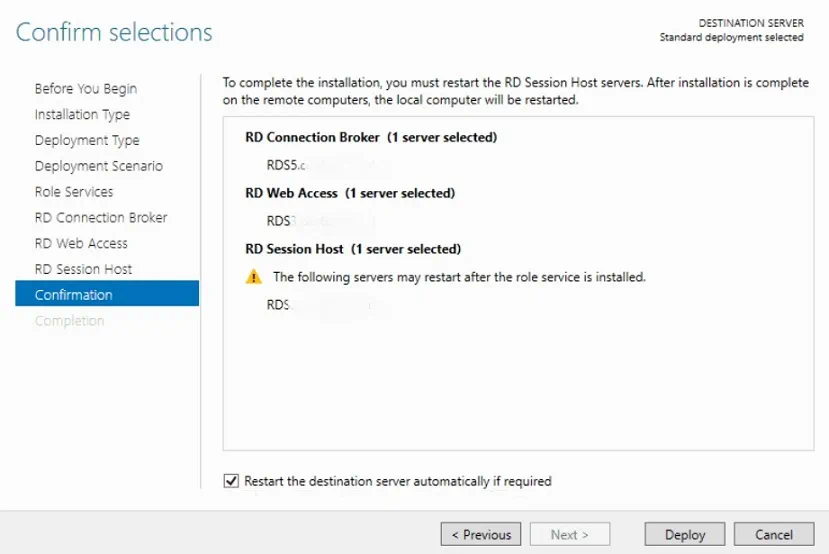Click the highlighted Confirmation step
Image resolution: width=829 pixels, height=554 pixels.
point(74,295)
